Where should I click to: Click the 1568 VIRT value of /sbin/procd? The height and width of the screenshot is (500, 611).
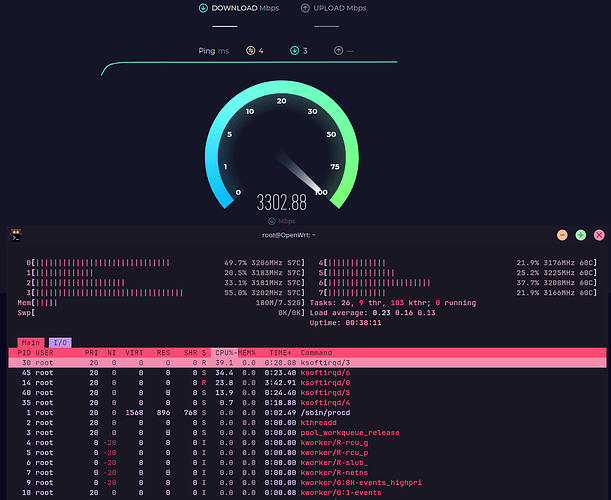point(134,413)
